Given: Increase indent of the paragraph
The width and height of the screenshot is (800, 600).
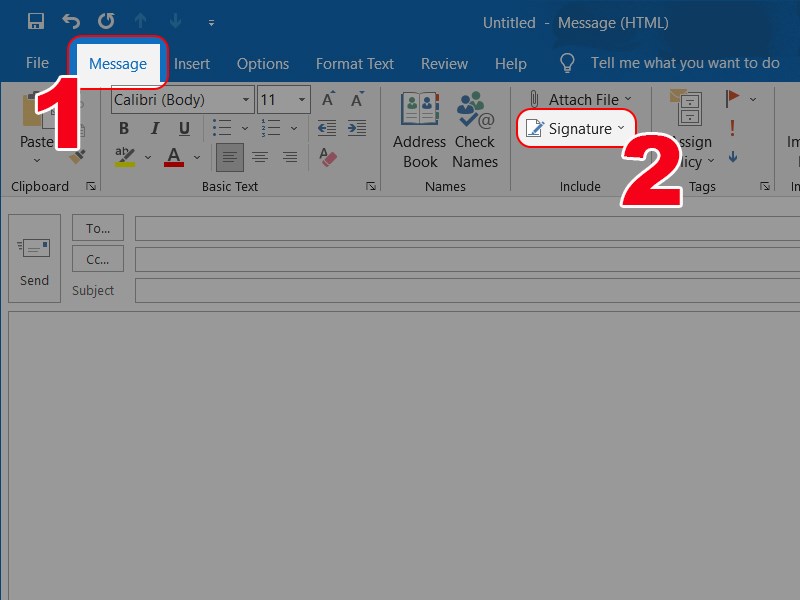Looking at the screenshot, I should 357,128.
